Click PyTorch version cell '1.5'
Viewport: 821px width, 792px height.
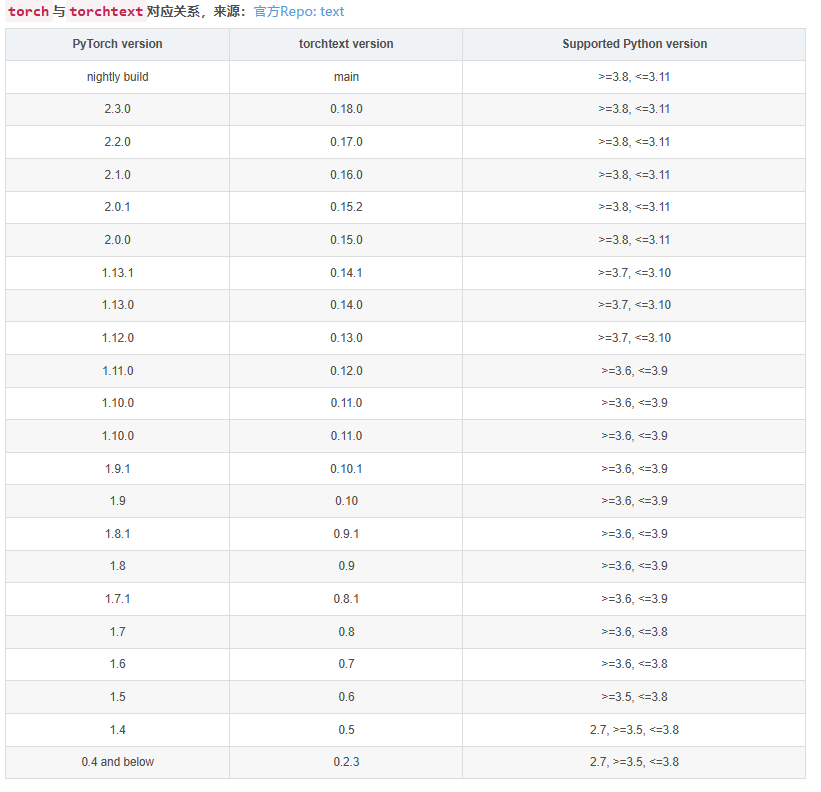pos(117,697)
